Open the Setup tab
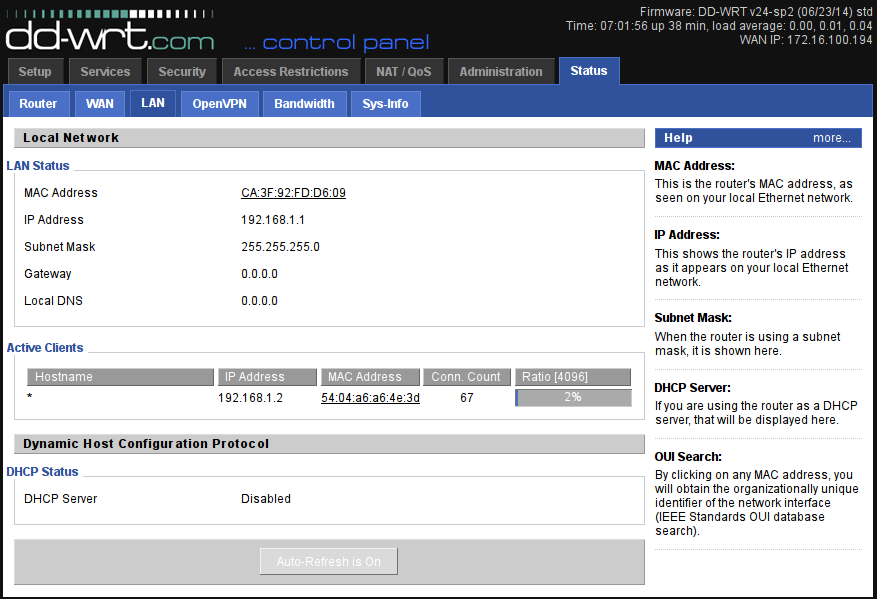 [35, 72]
